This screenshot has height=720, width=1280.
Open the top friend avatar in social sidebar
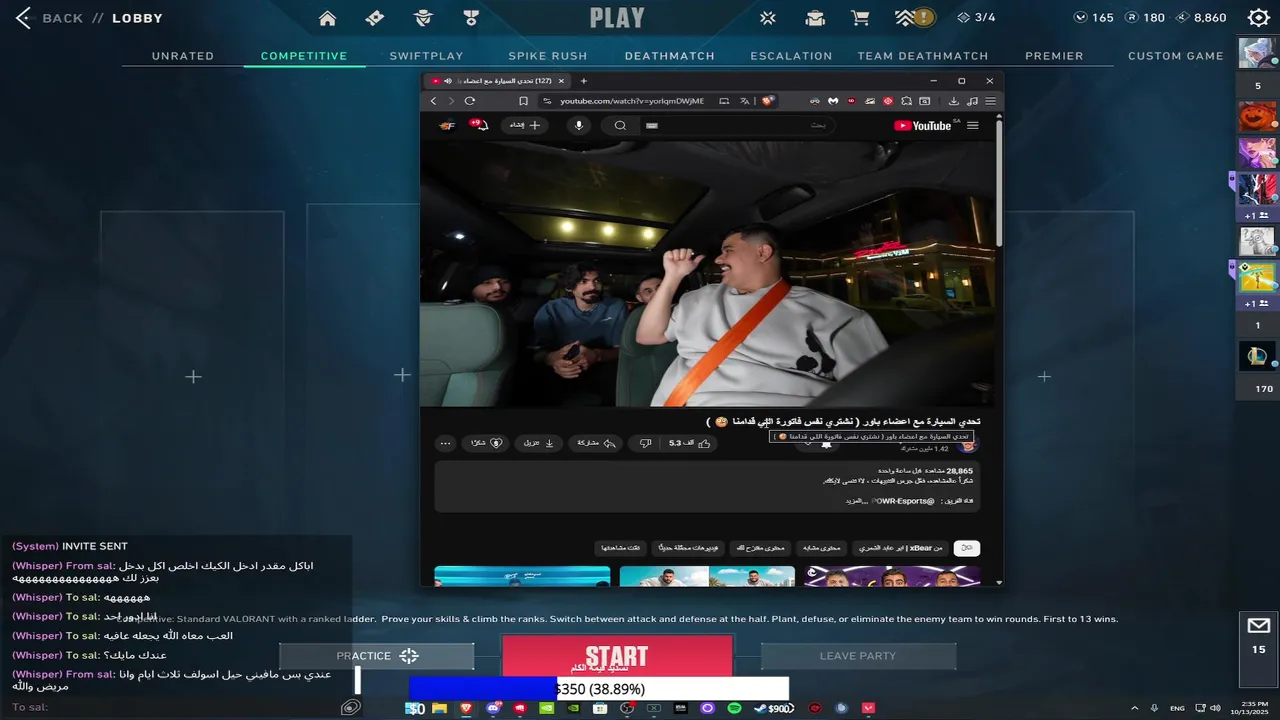coord(1257,53)
